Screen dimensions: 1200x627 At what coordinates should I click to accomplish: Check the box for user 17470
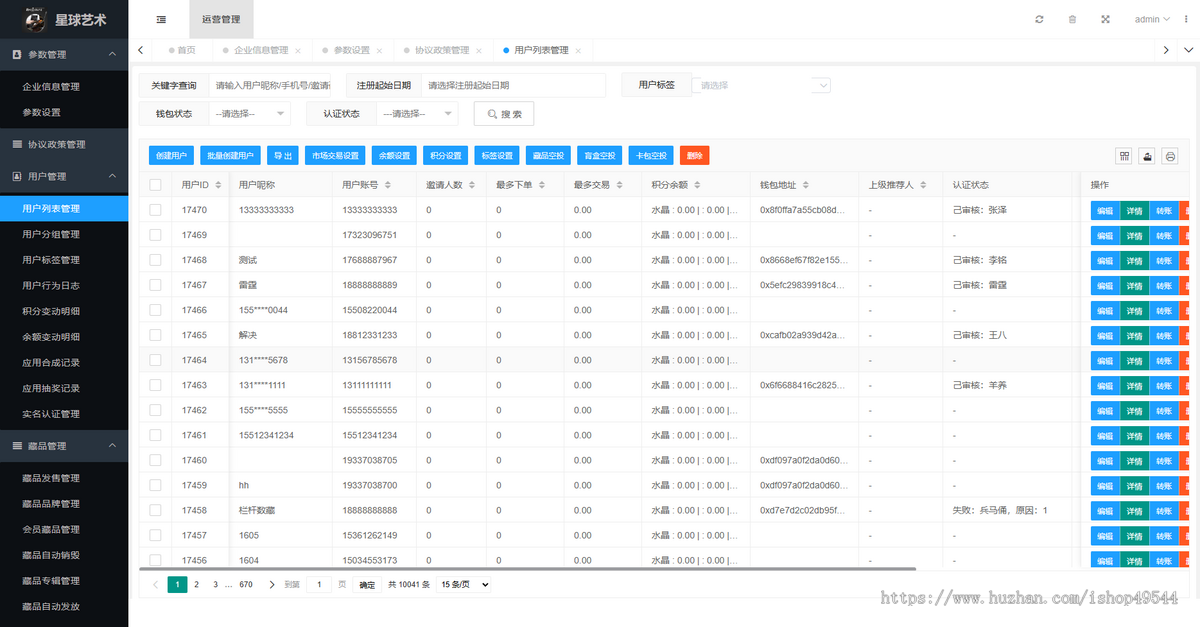(155, 210)
